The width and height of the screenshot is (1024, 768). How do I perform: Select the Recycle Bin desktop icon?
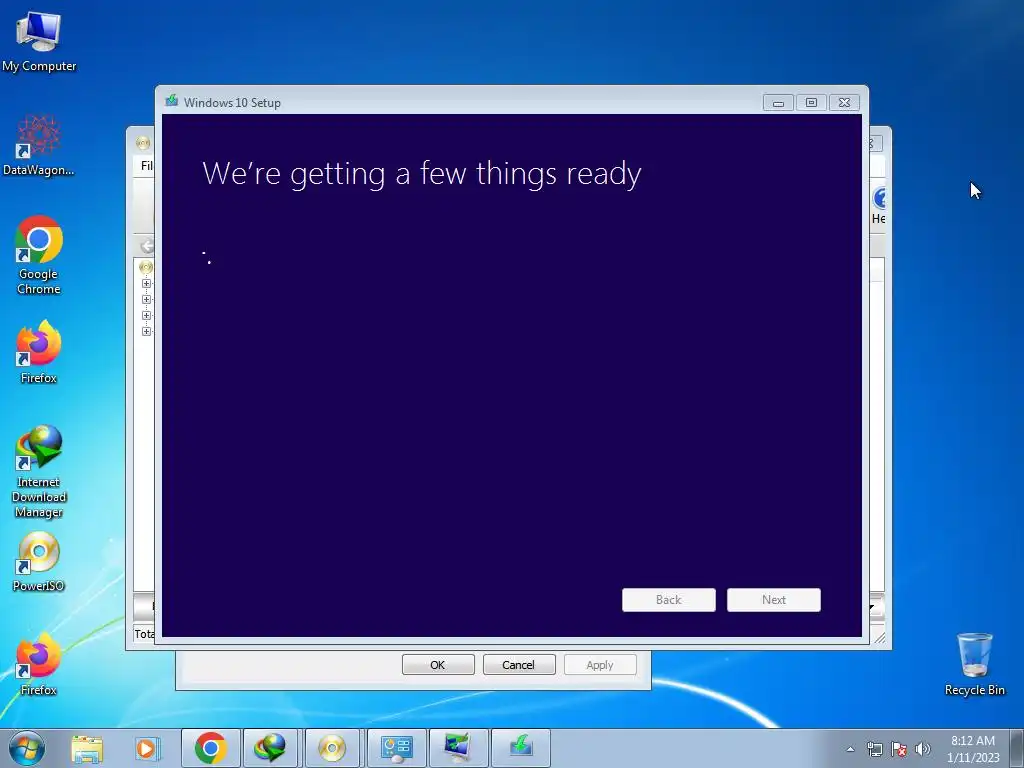click(974, 664)
